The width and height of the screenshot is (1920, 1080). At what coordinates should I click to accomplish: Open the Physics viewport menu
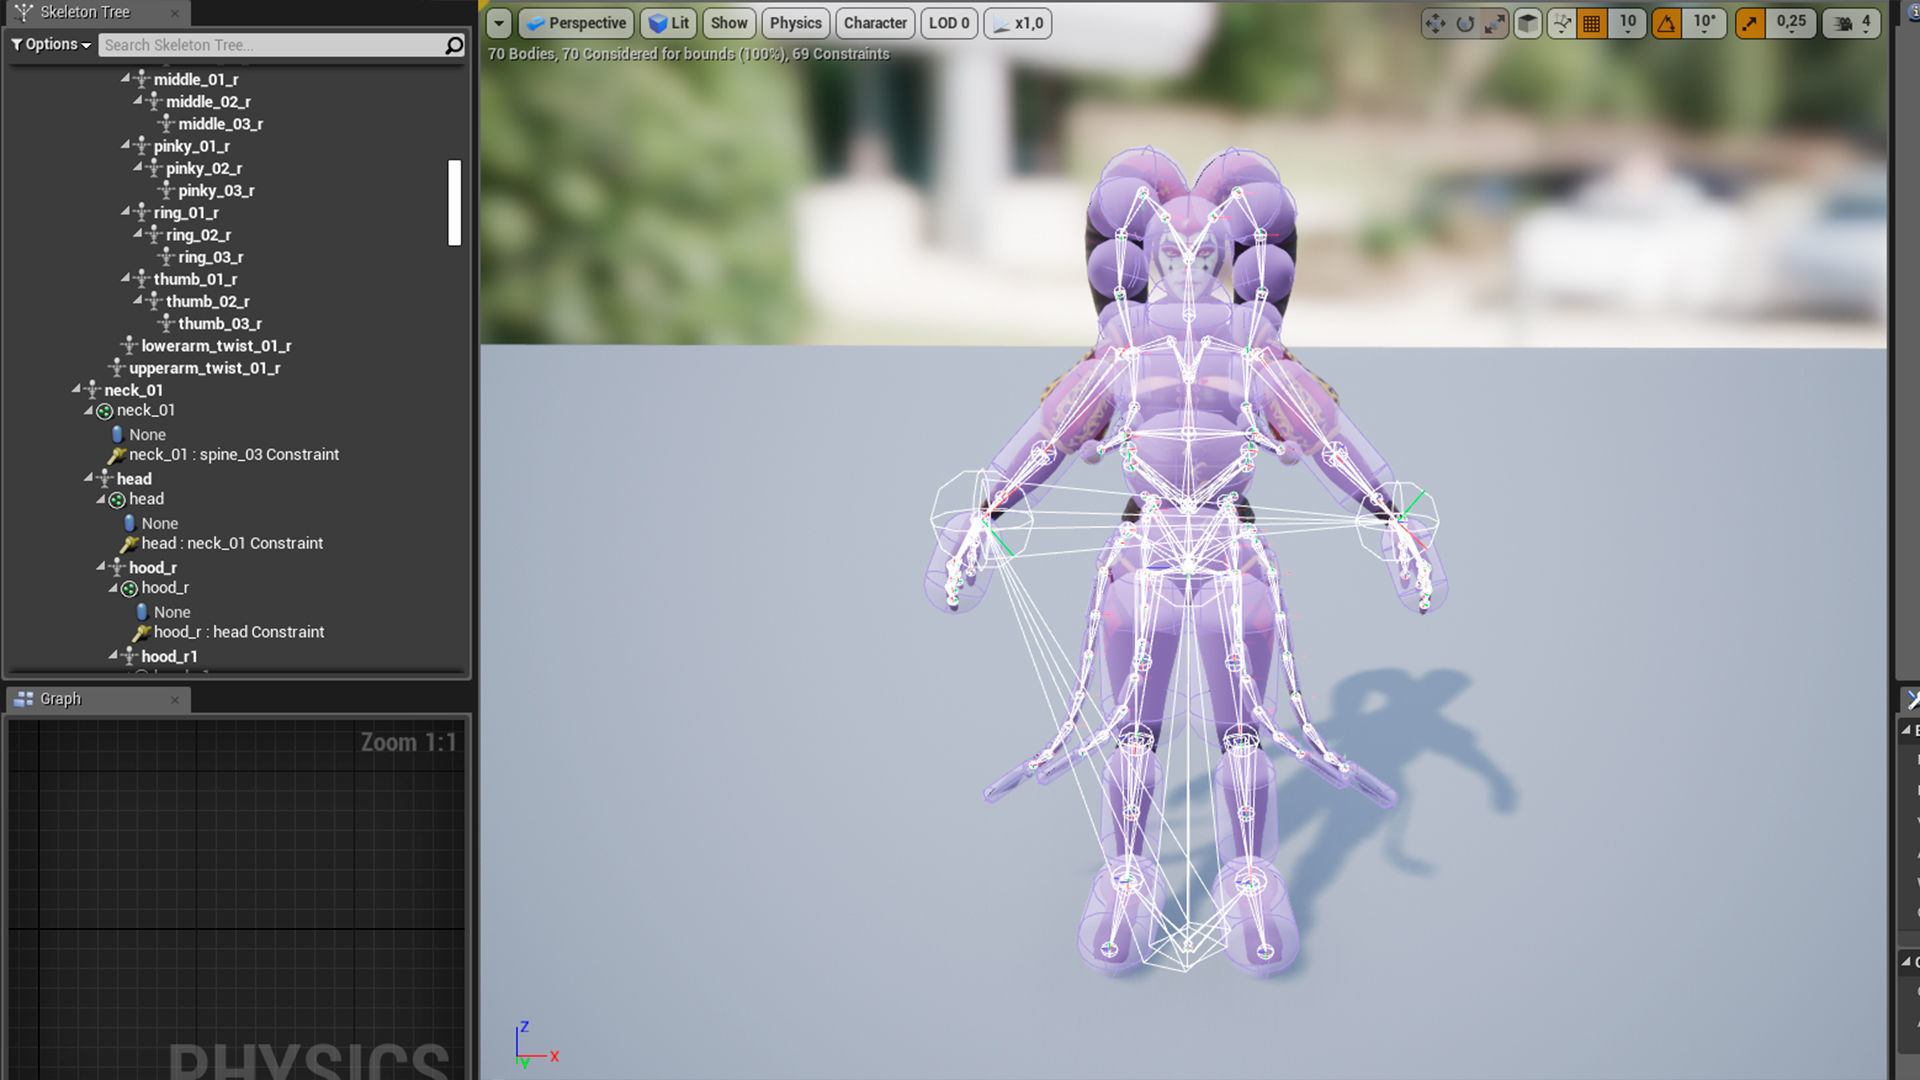tap(795, 23)
